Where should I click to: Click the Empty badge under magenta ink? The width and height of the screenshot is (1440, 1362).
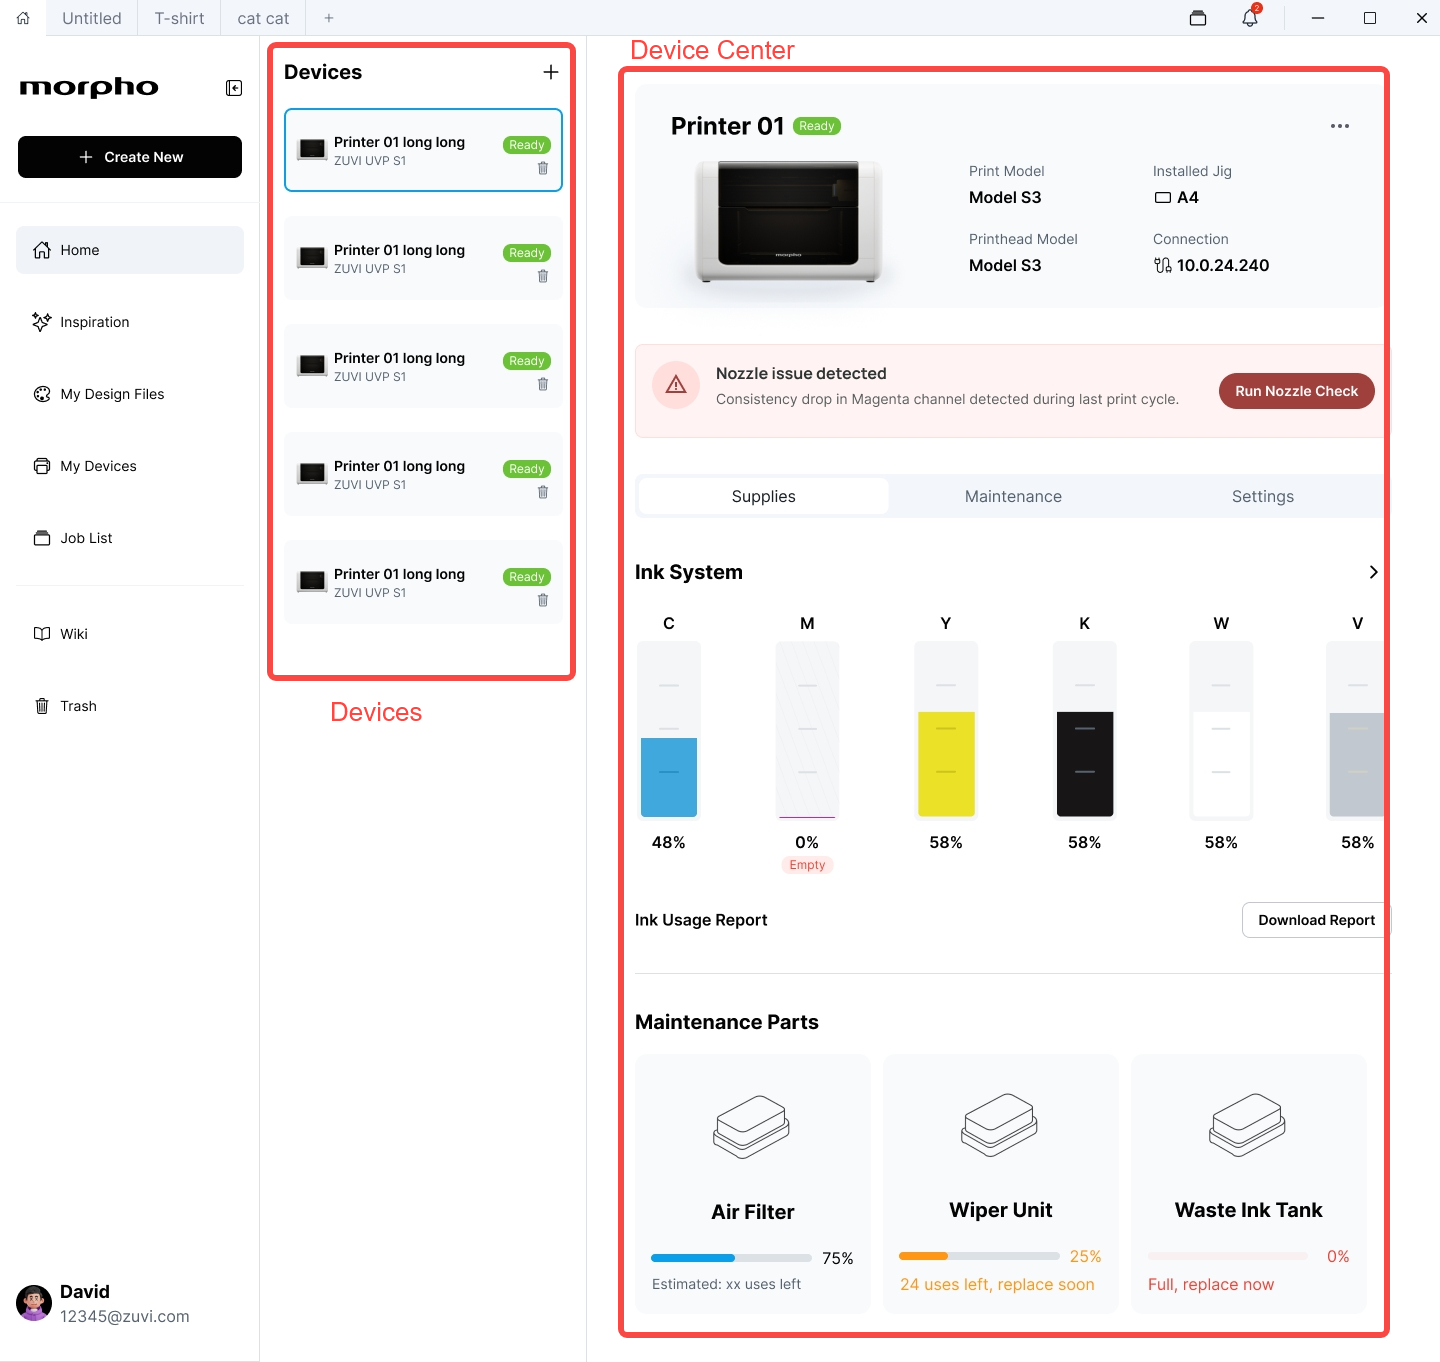[807, 865]
